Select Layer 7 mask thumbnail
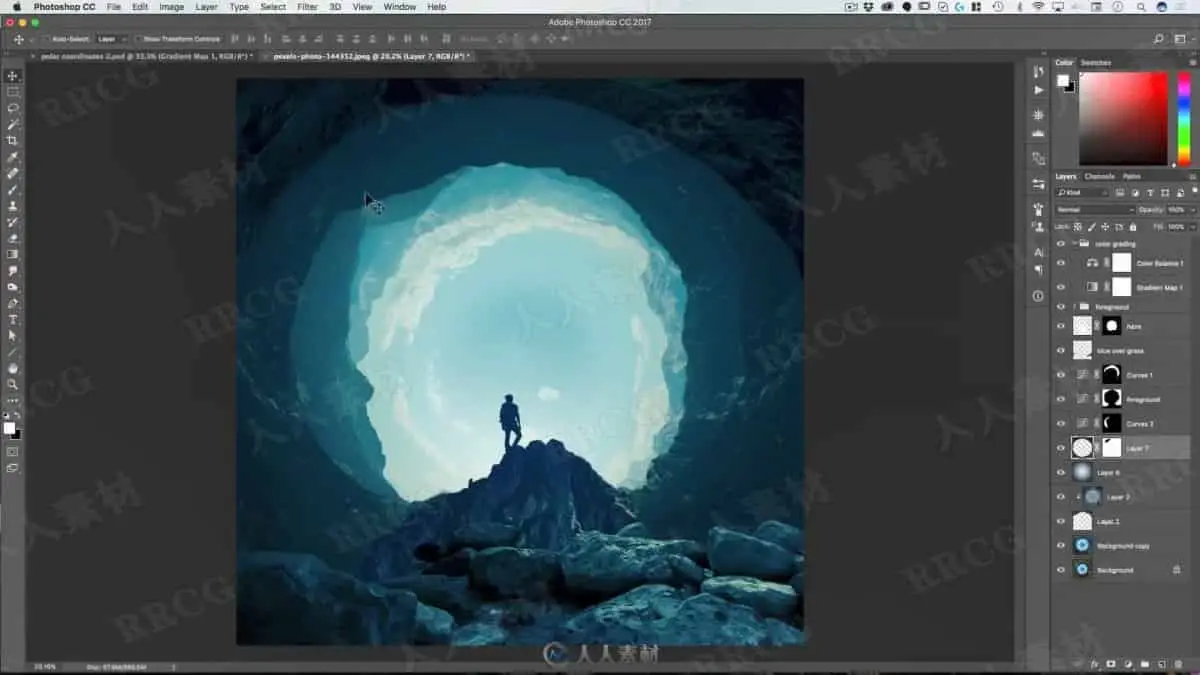Image resolution: width=1200 pixels, height=675 pixels. (x=1112, y=448)
